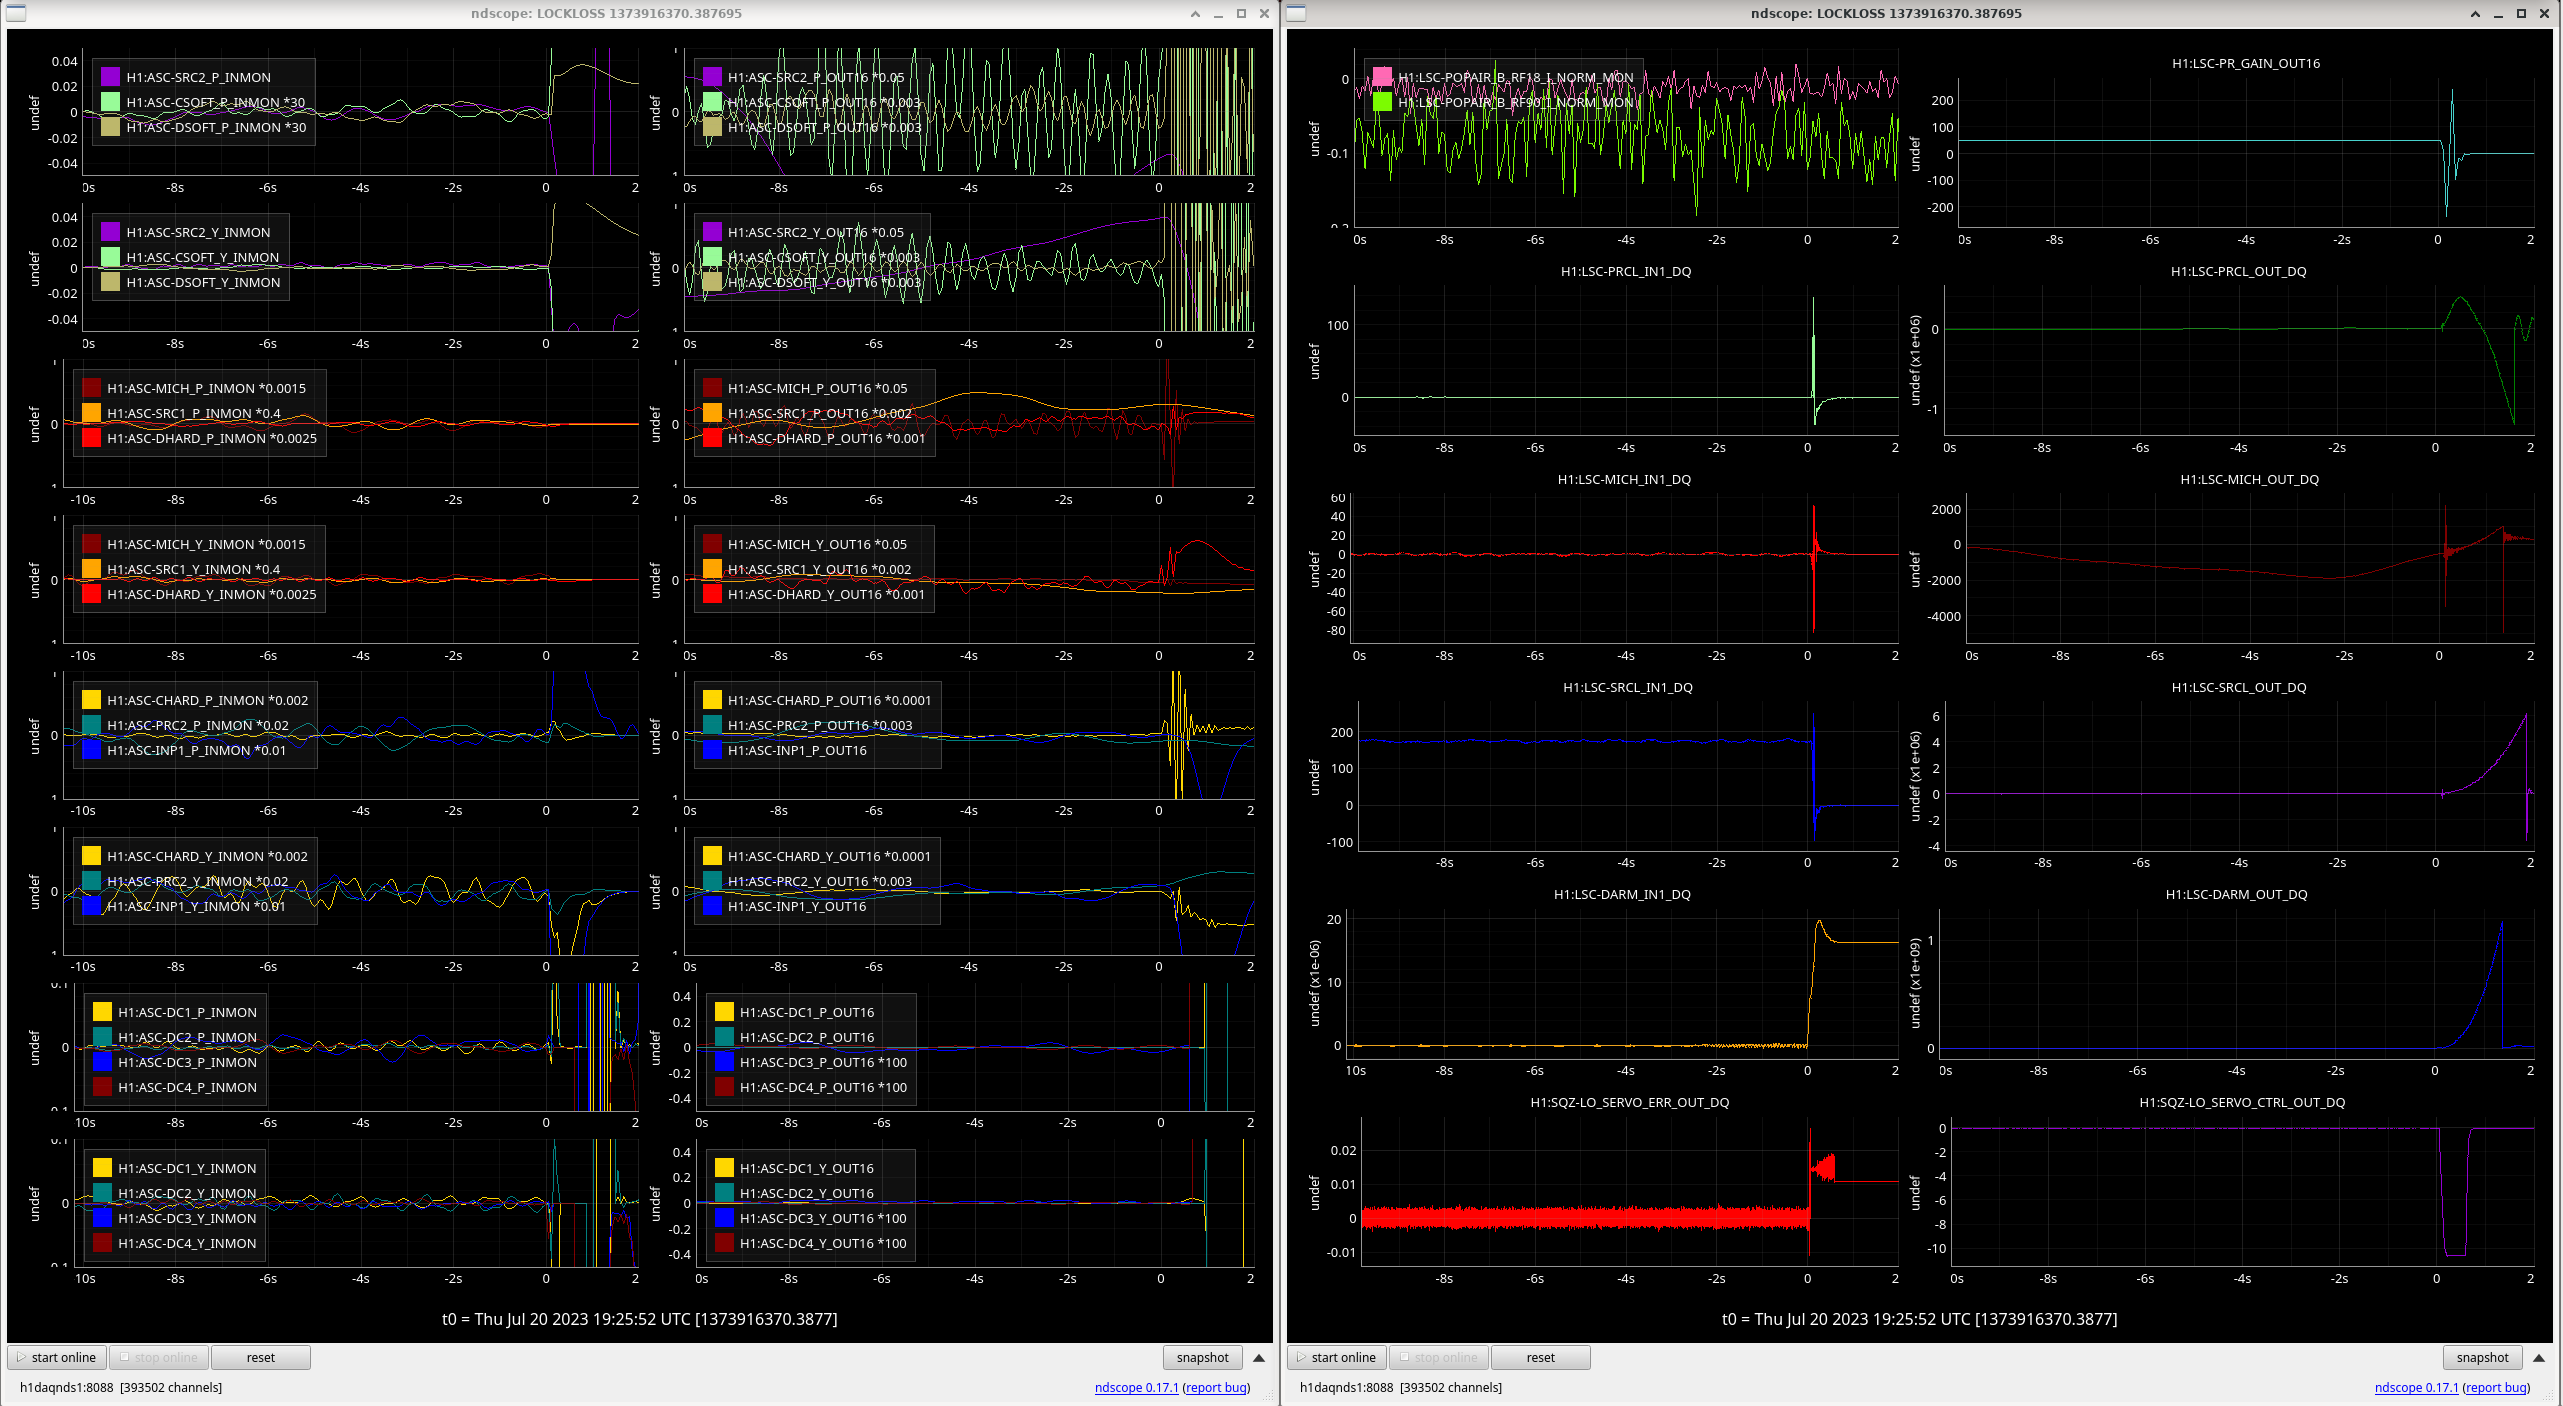This screenshot has height=1406, width=2563.
Task: Click the H1:SQZ-LO_SERVO_CTRL_OUT_DQ plot title
Action: (x=2241, y=1102)
